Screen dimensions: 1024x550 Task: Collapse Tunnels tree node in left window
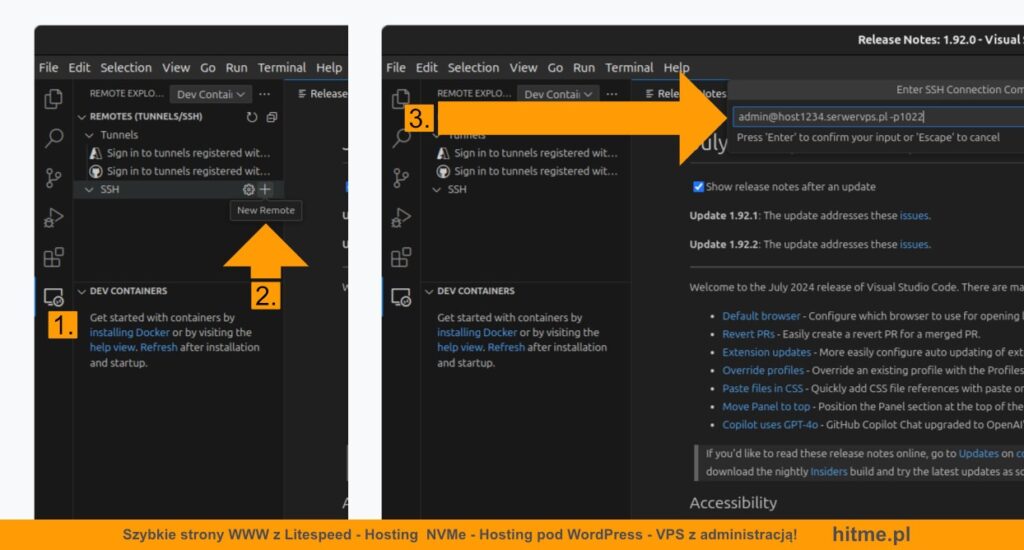click(x=89, y=135)
